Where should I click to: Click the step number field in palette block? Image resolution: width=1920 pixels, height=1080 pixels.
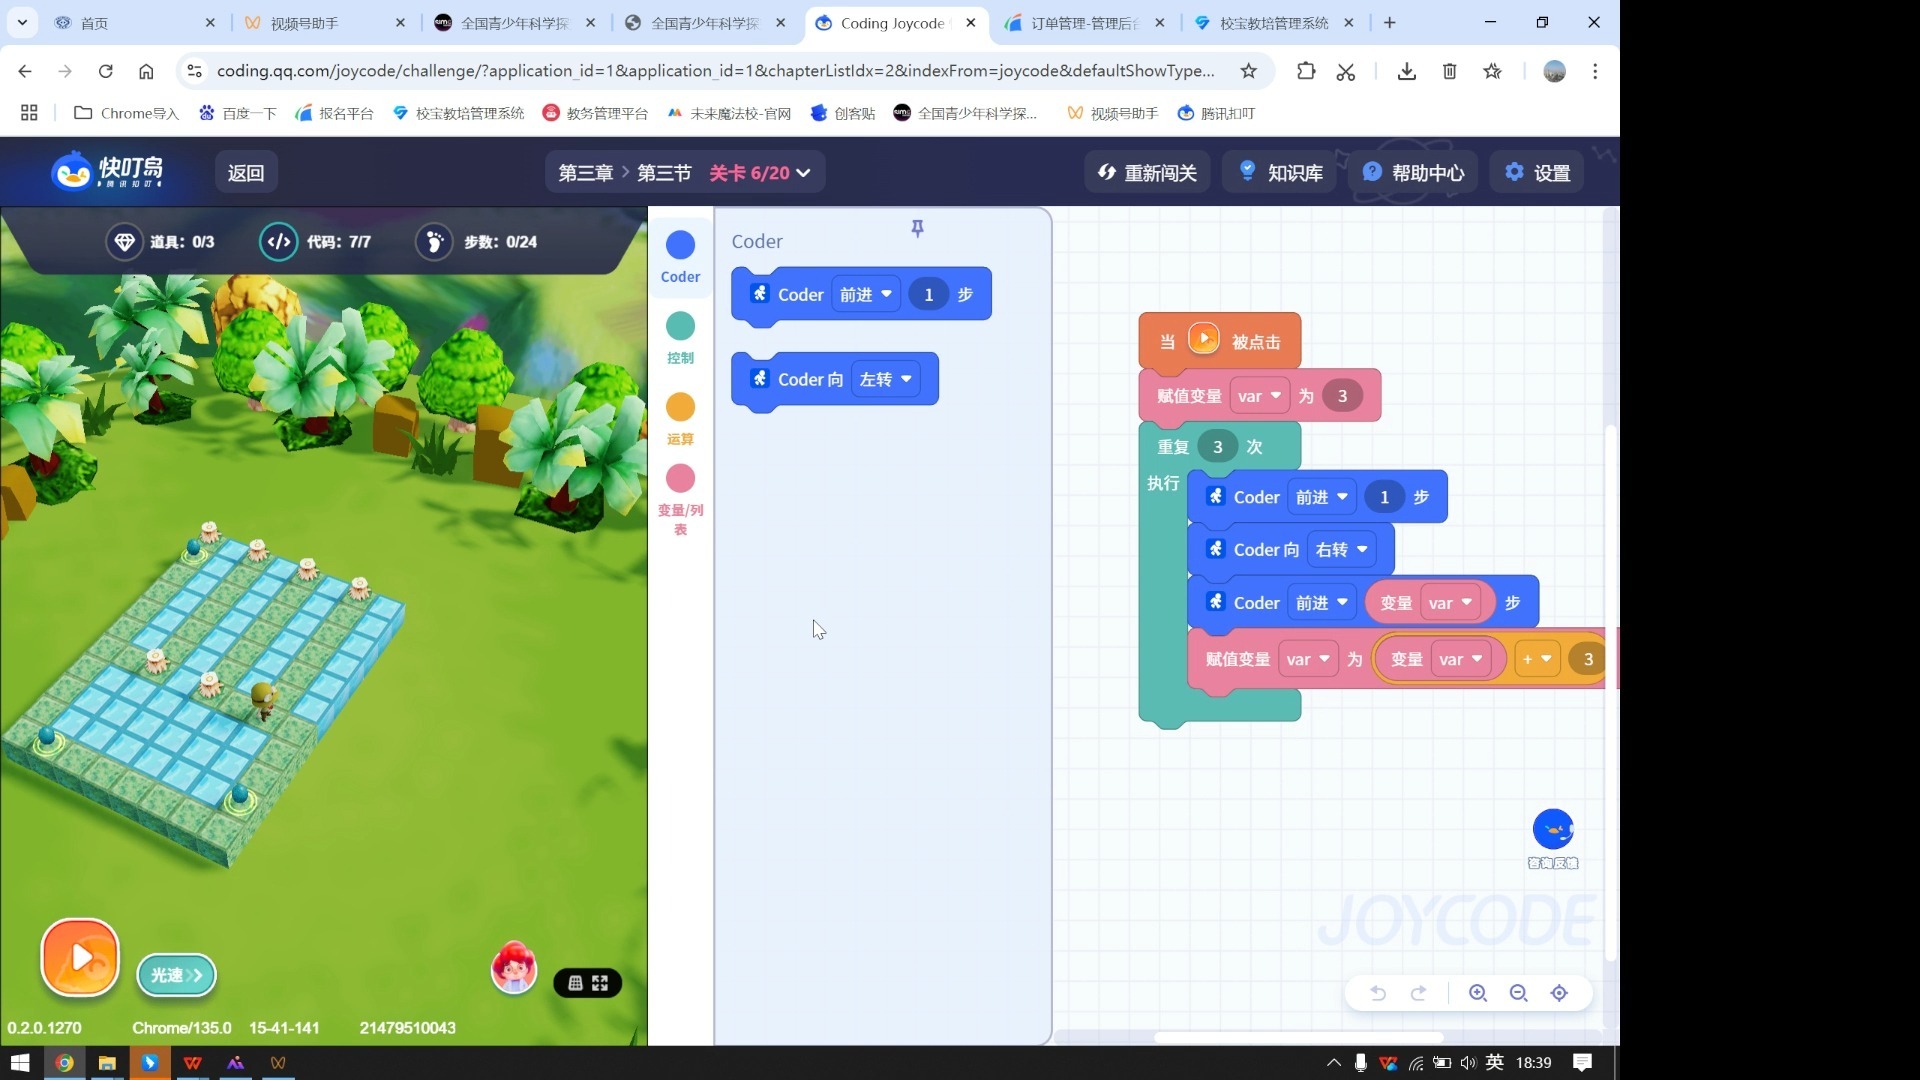point(929,294)
